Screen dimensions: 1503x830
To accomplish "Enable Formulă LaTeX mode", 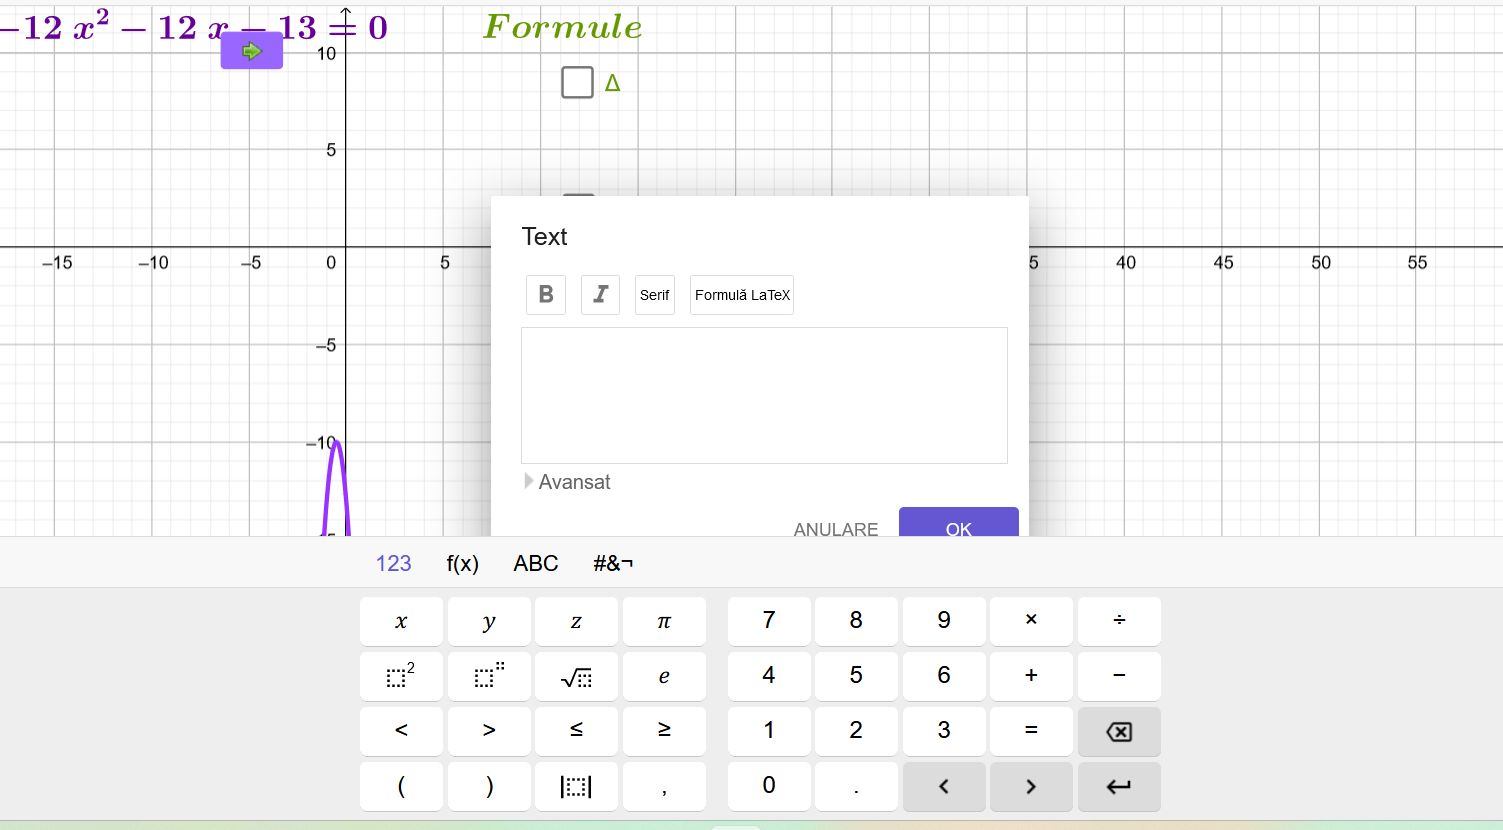I will [x=742, y=295].
